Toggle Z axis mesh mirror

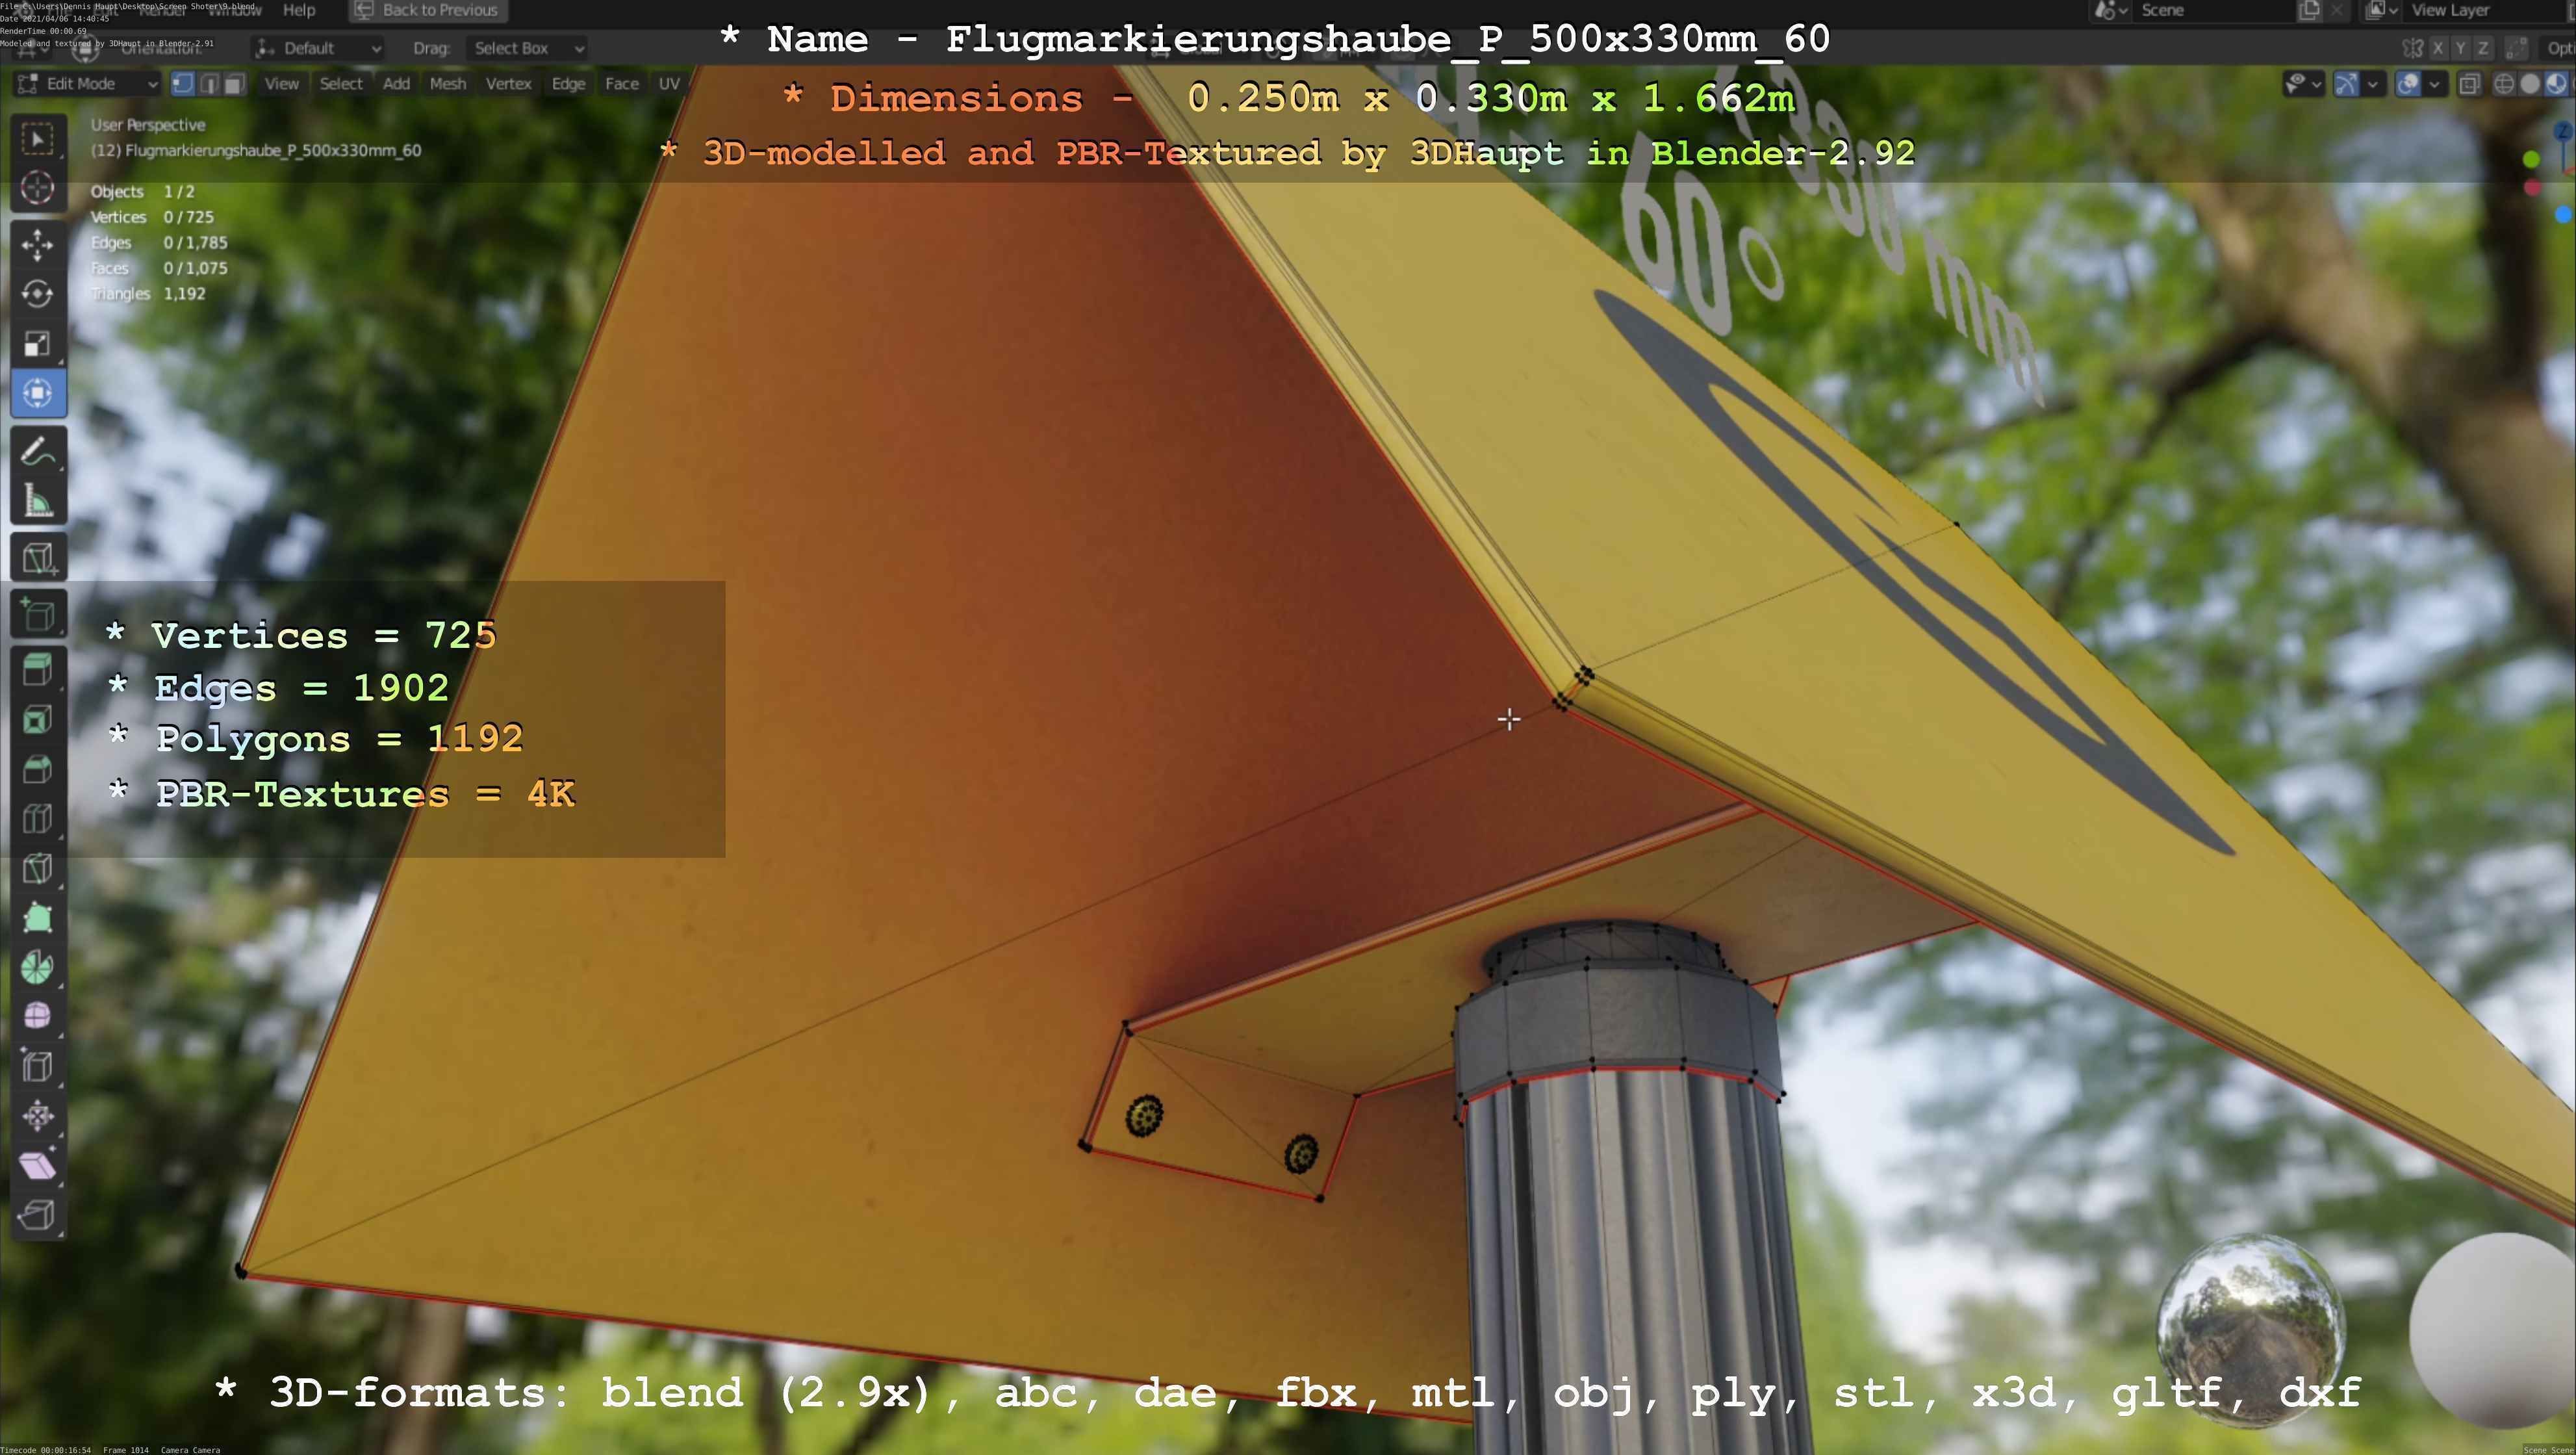point(2483,48)
